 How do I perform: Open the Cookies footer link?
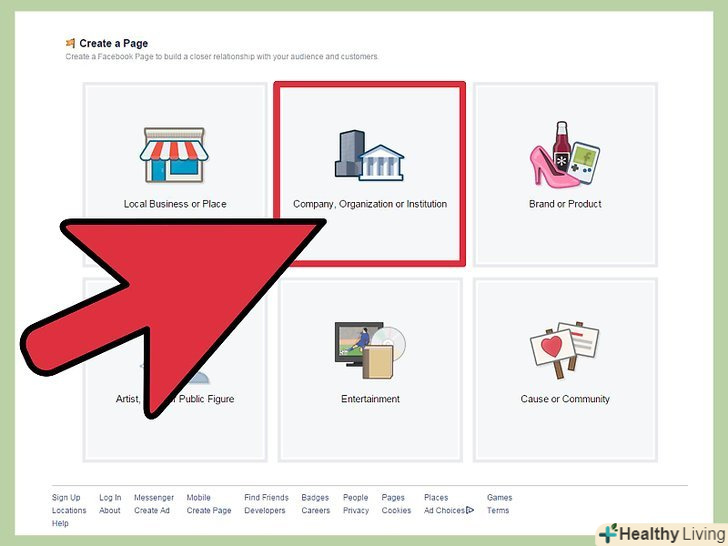click(x=396, y=510)
